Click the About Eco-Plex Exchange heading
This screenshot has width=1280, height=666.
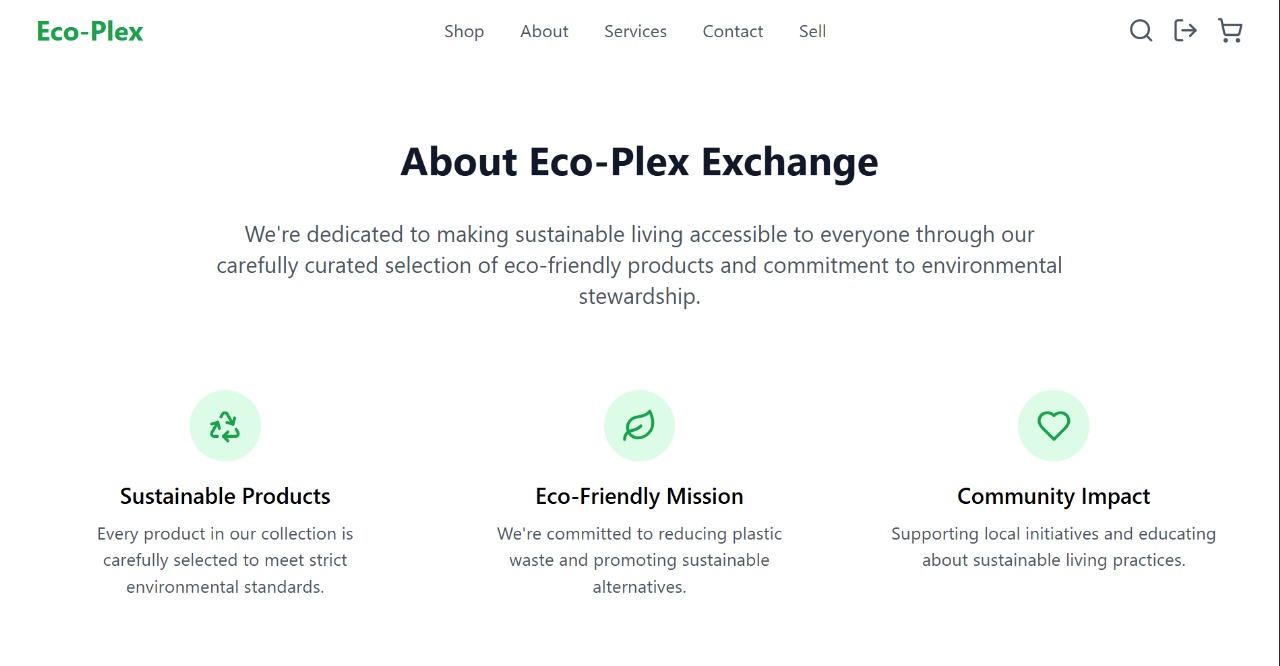pos(639,162)
